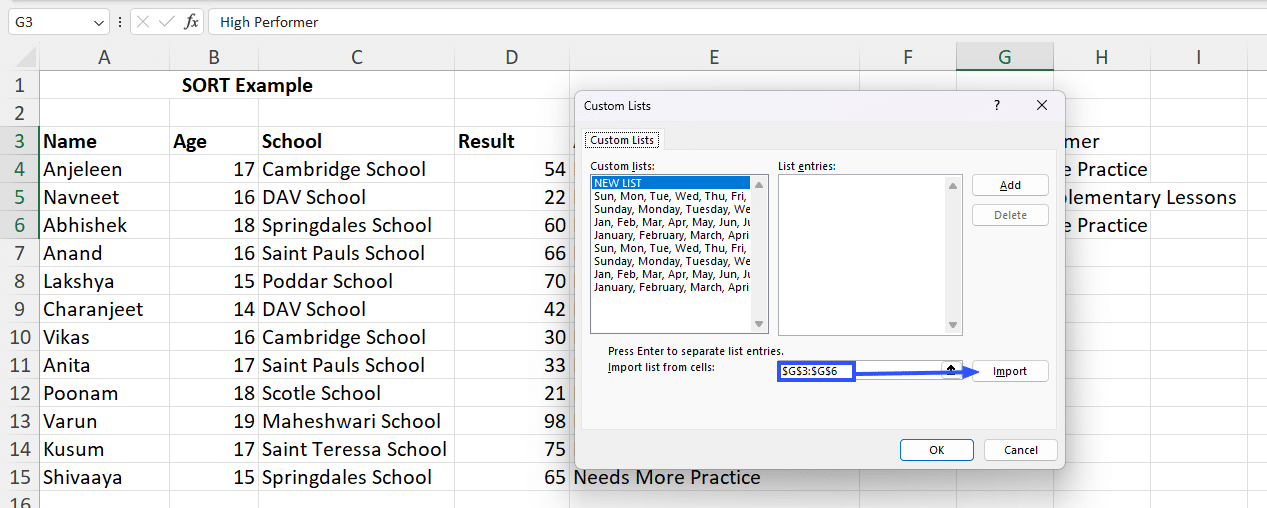Select the row 3 header
The image size is (1267, 508).
click(20, 141)
